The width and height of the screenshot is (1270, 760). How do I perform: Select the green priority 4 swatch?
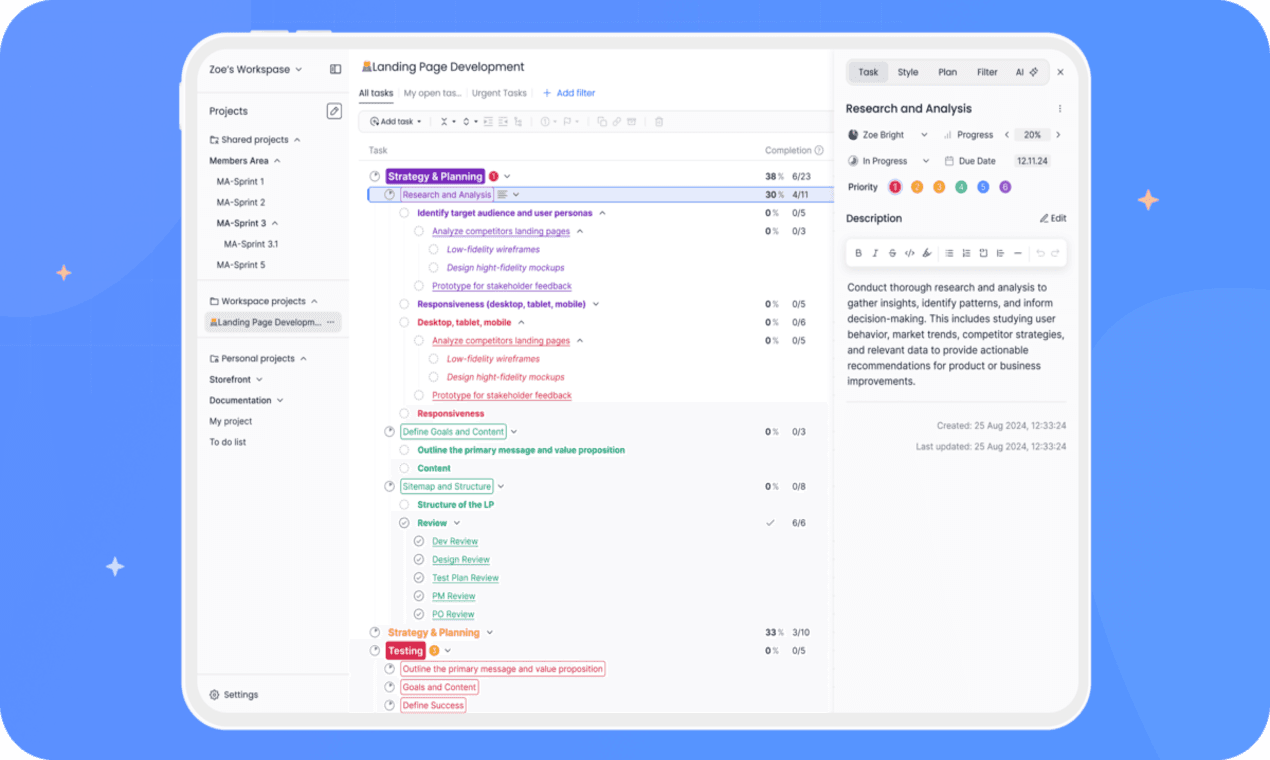[961, 187]
